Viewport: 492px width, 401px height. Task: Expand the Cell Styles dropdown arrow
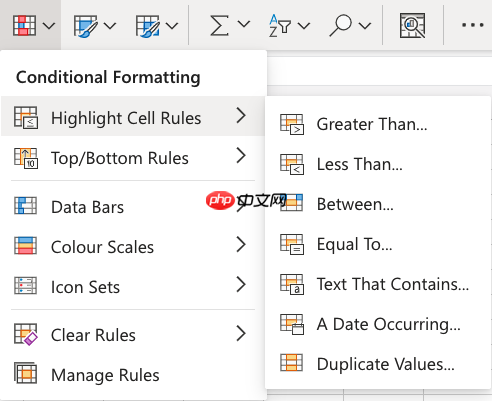(172, 25)
